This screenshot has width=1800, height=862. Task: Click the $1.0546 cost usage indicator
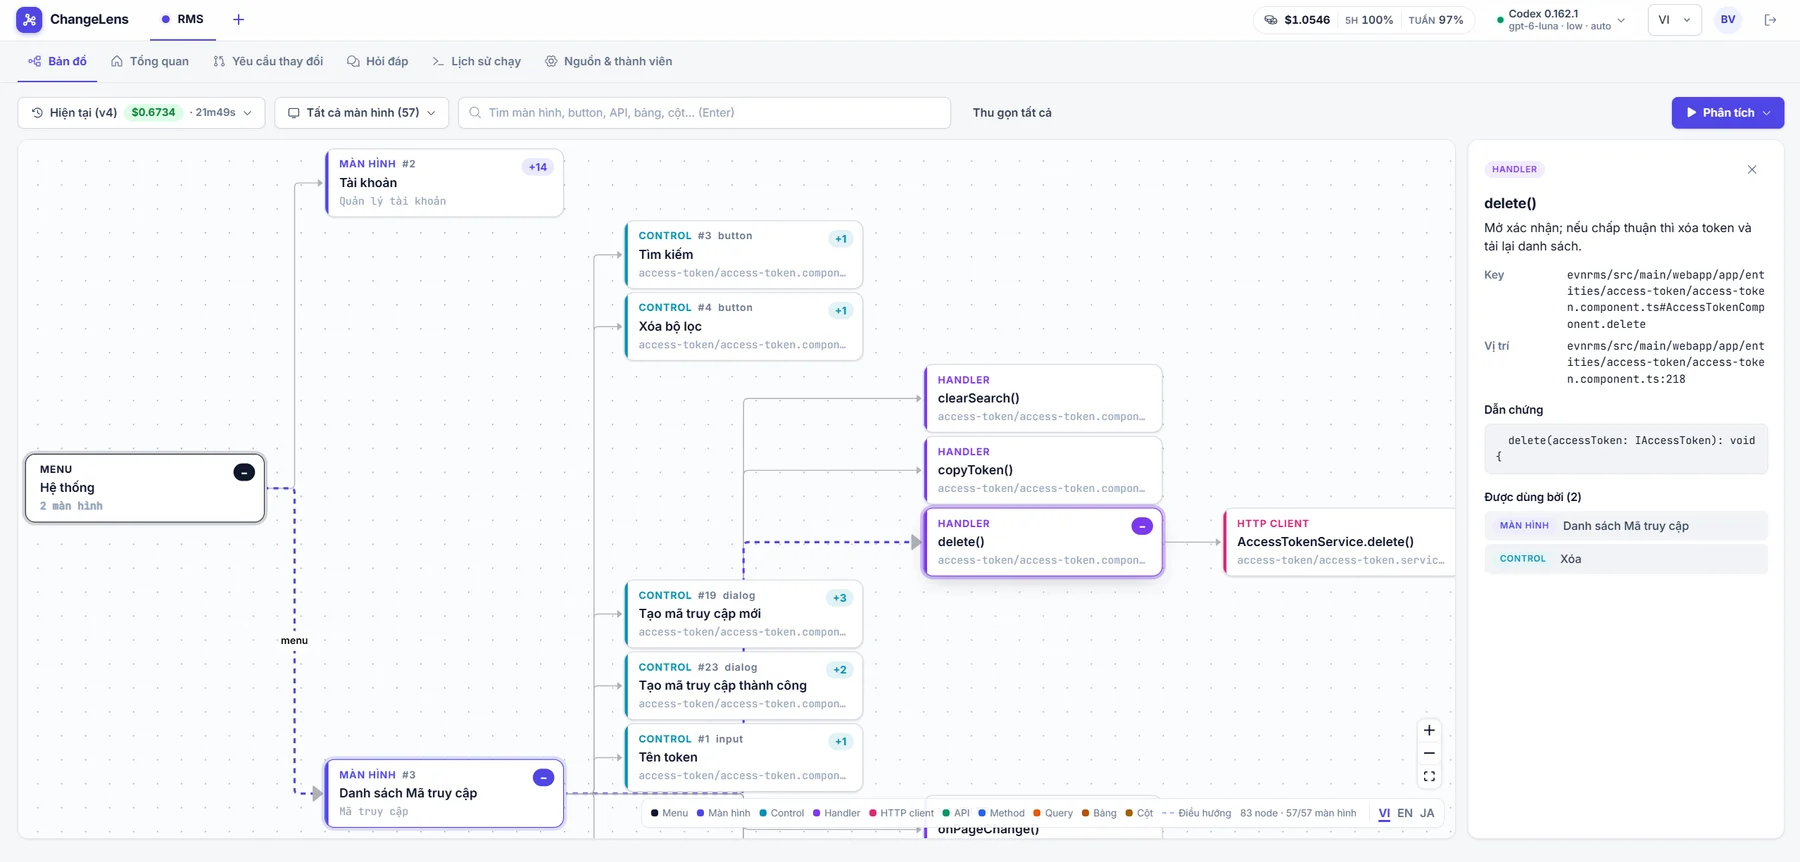pos(1297,20)
